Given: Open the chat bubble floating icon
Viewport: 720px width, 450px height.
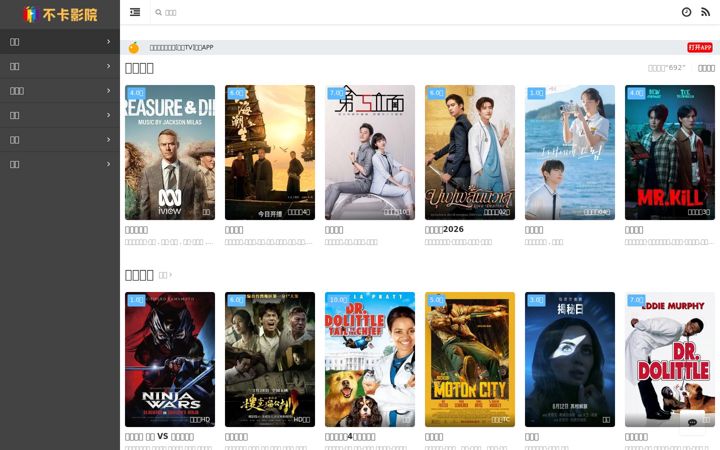Looking at the screenshot, I should click(x=692, y=422).
